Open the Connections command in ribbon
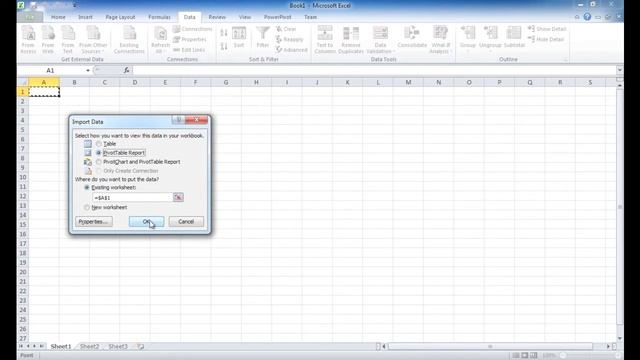This screenshot has width=640, height=360. [192, 29]
